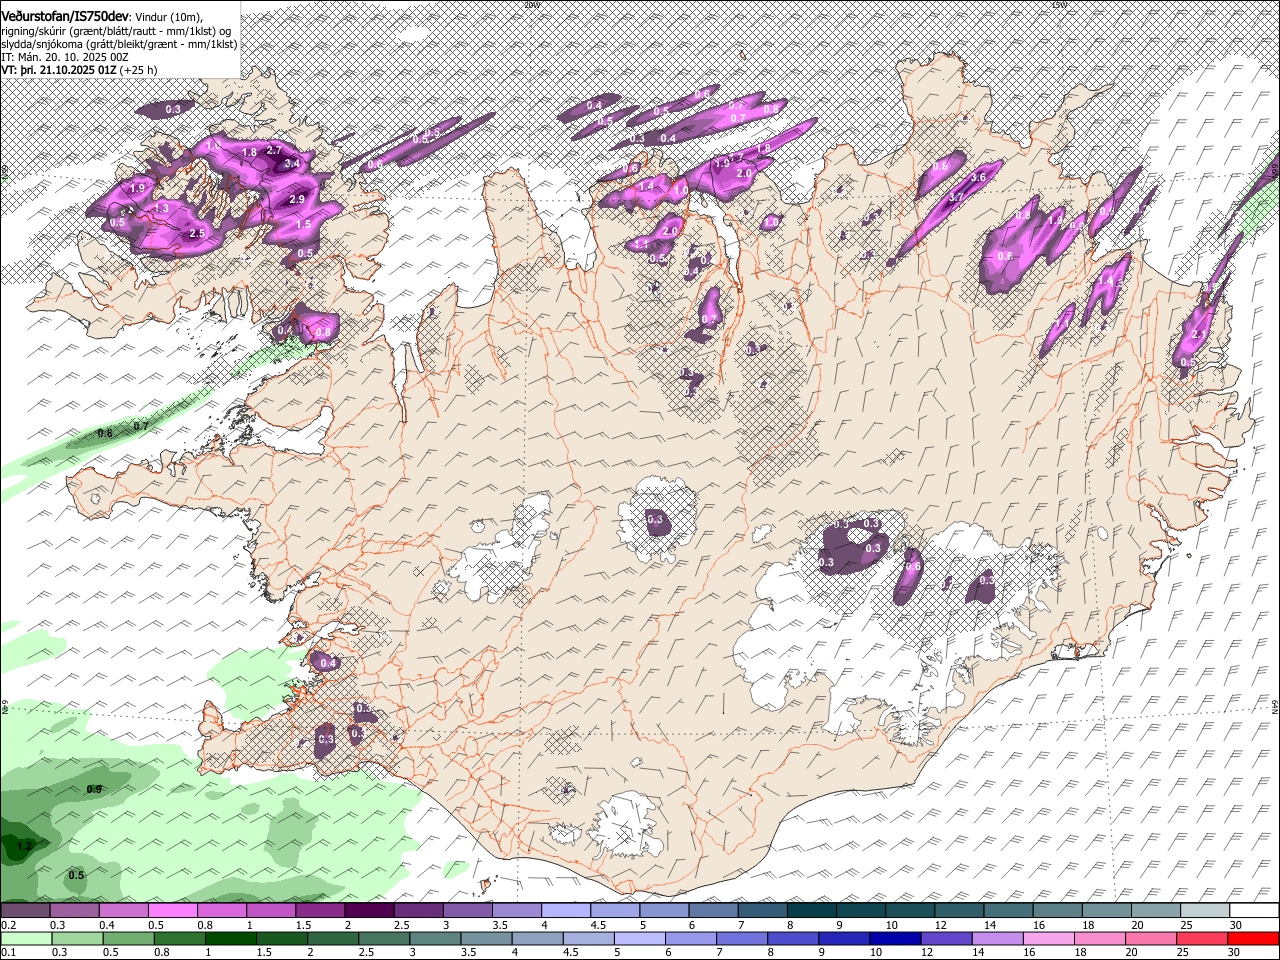
Task: Click the '0.2' label in the upper legend
Action: [x=8, y=925]
